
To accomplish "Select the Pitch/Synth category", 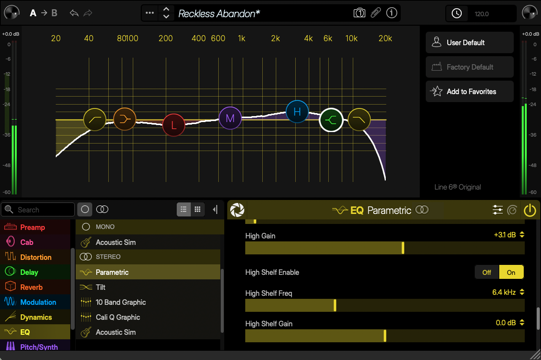I will click(35, 346).
